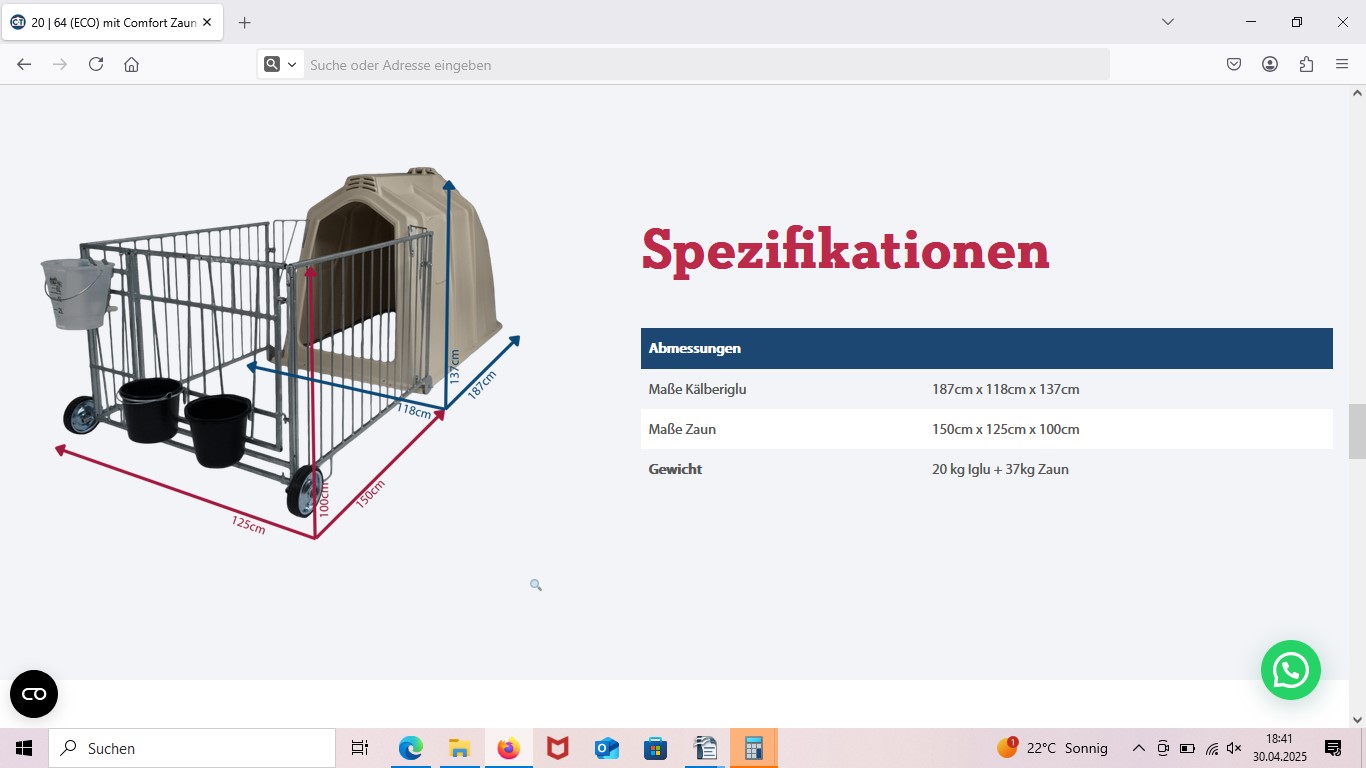
Task: Open a new browser tab
Action: pyautogui.click(x=245, y=22)
